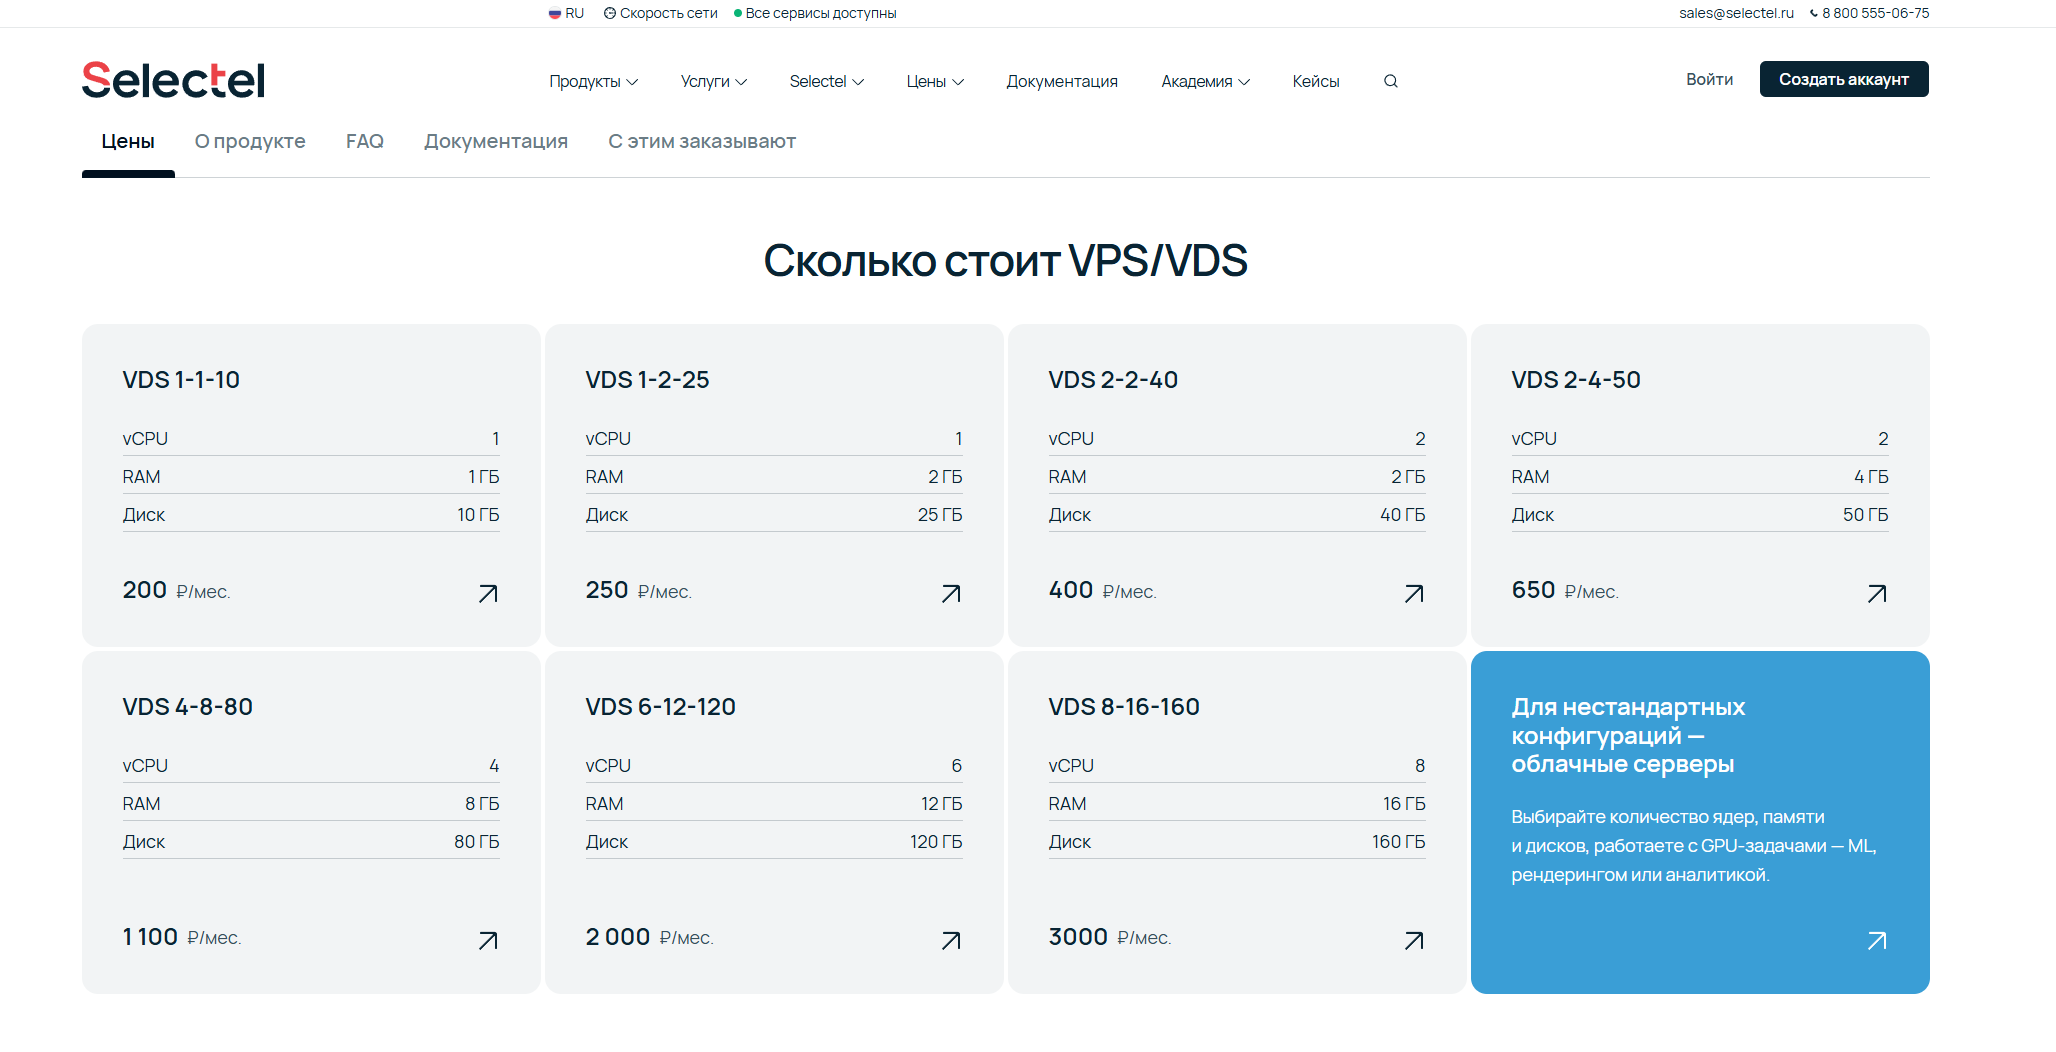Click the Войти link

point(1710,79)
